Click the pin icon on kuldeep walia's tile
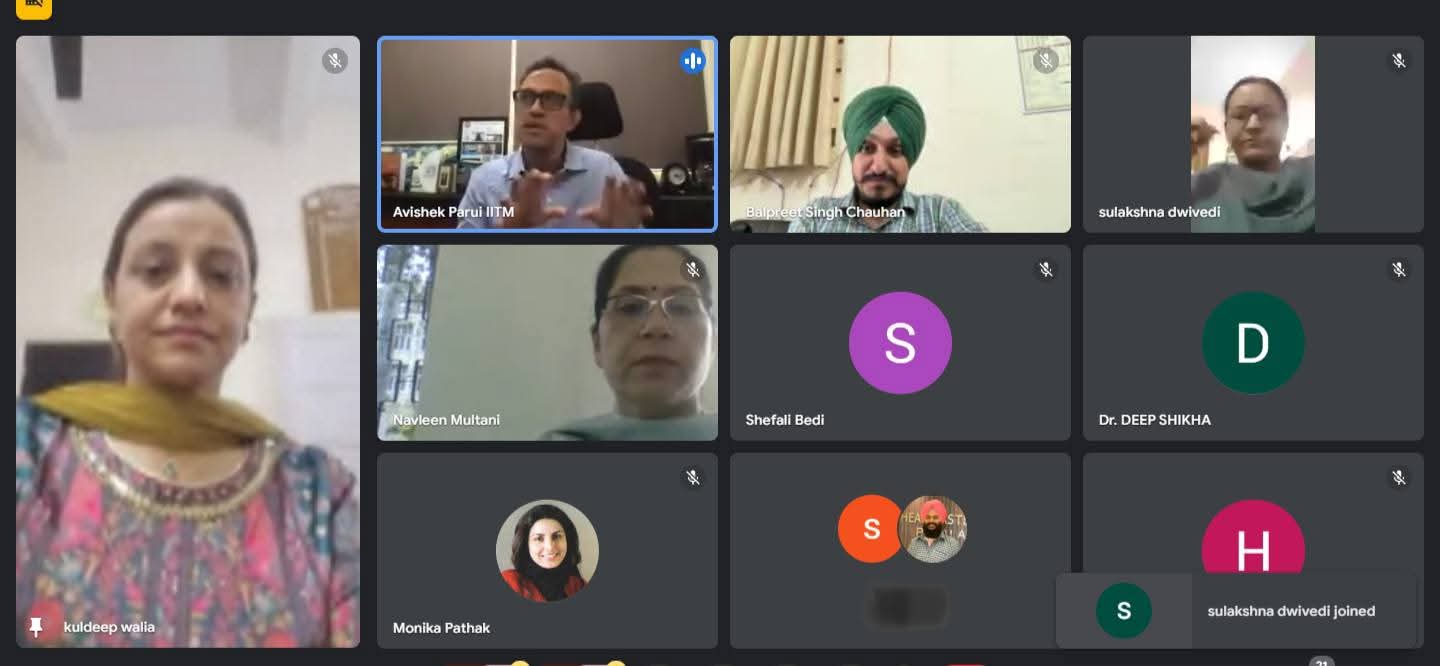 coord(36,627)
